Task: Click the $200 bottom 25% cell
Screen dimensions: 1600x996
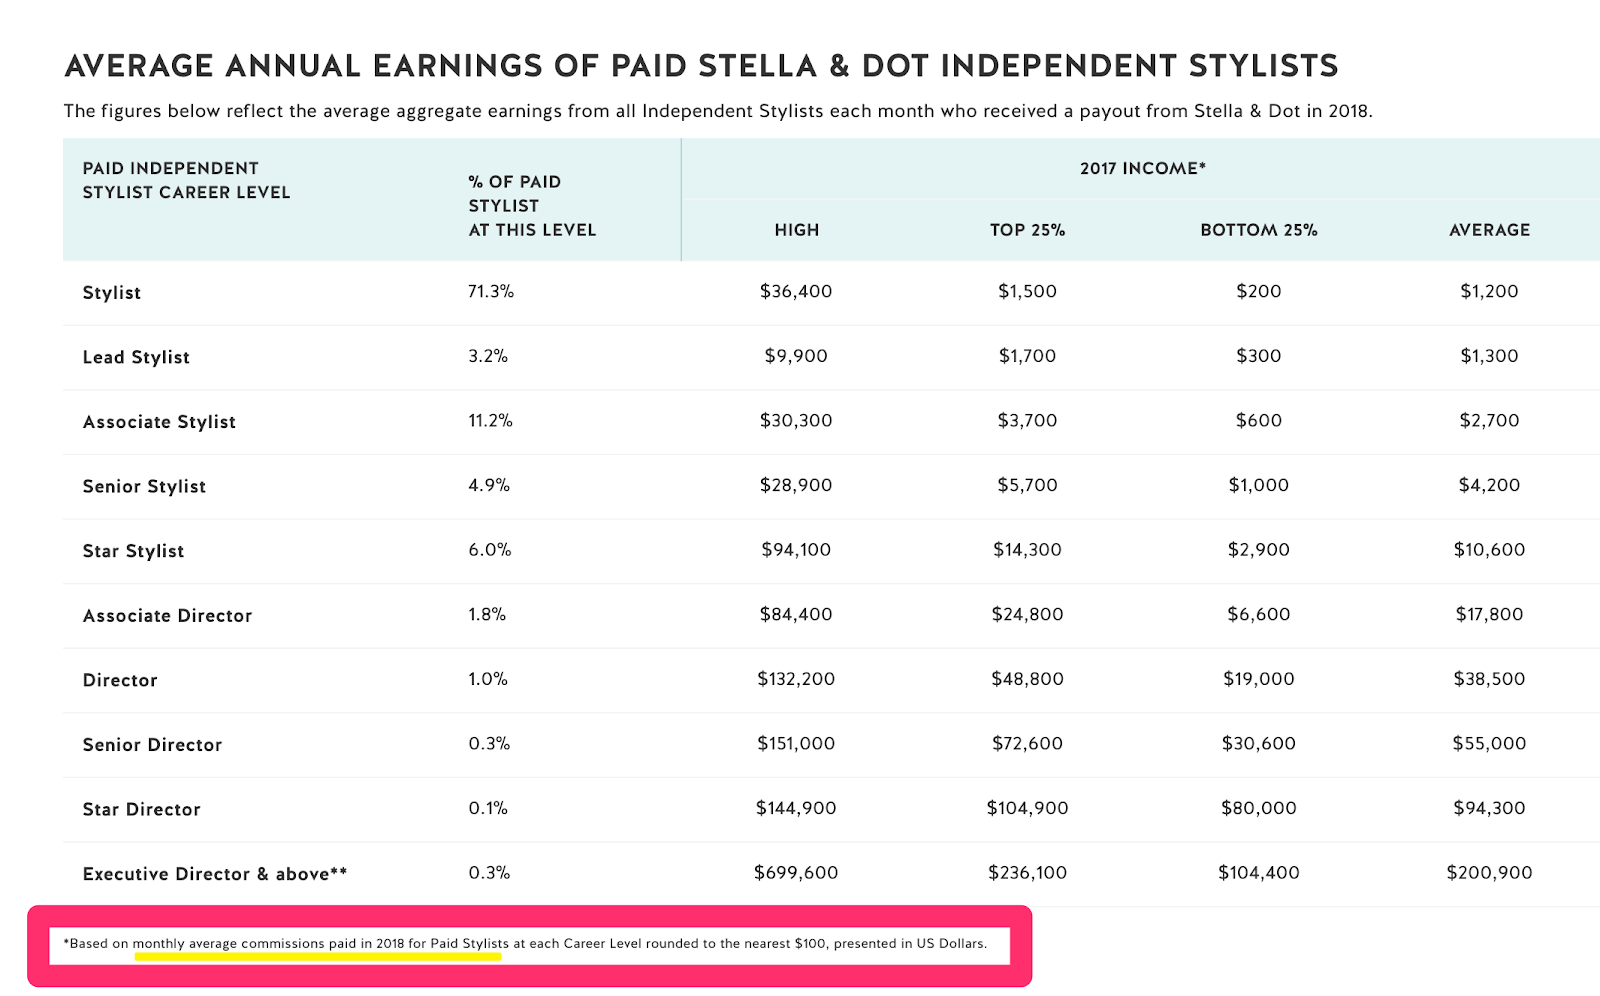Action: click(x=1259, y=291)
